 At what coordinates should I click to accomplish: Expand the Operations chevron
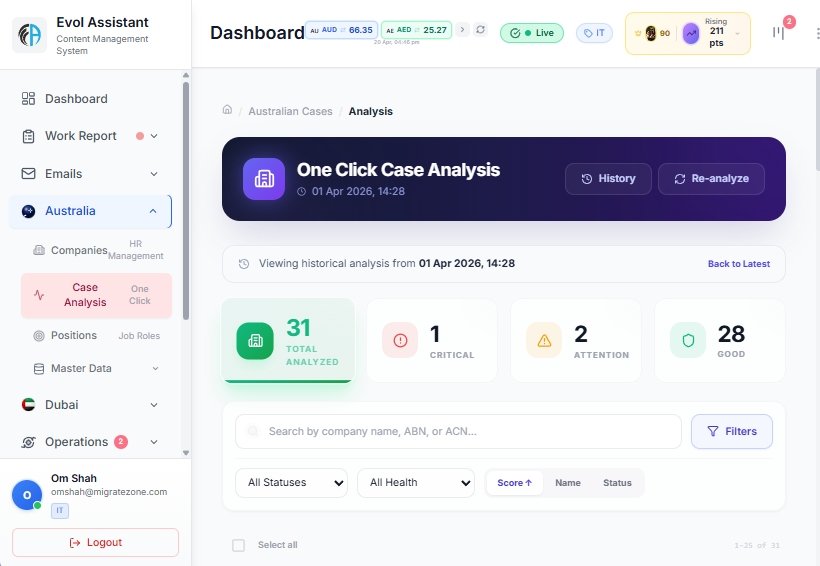[x=154, y=442]
